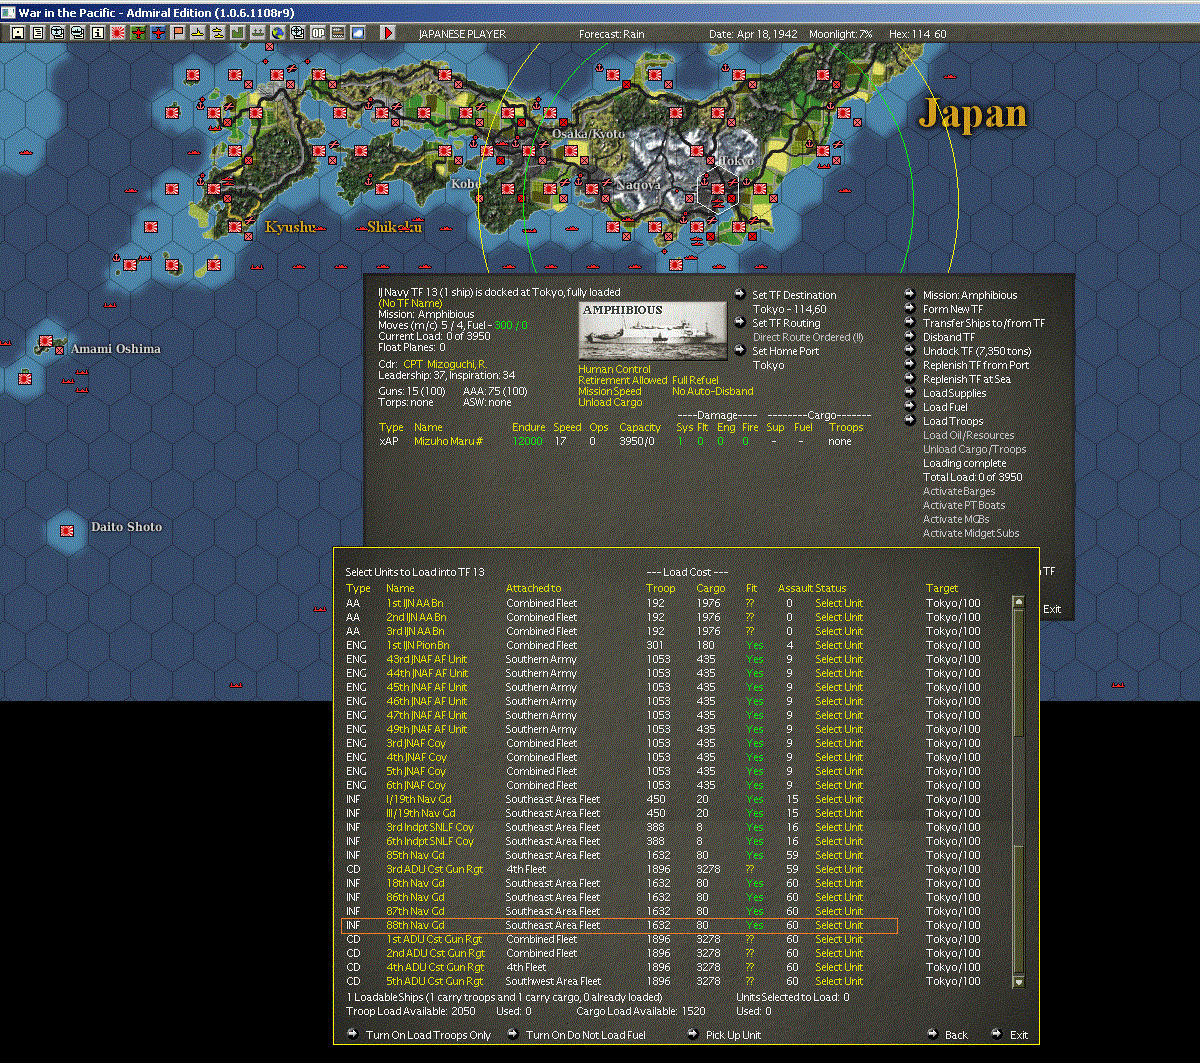Click Select Unit for 3rd Indpt SNLF Coy
Screen dimensions: 1200x1063
coord(838,827)
